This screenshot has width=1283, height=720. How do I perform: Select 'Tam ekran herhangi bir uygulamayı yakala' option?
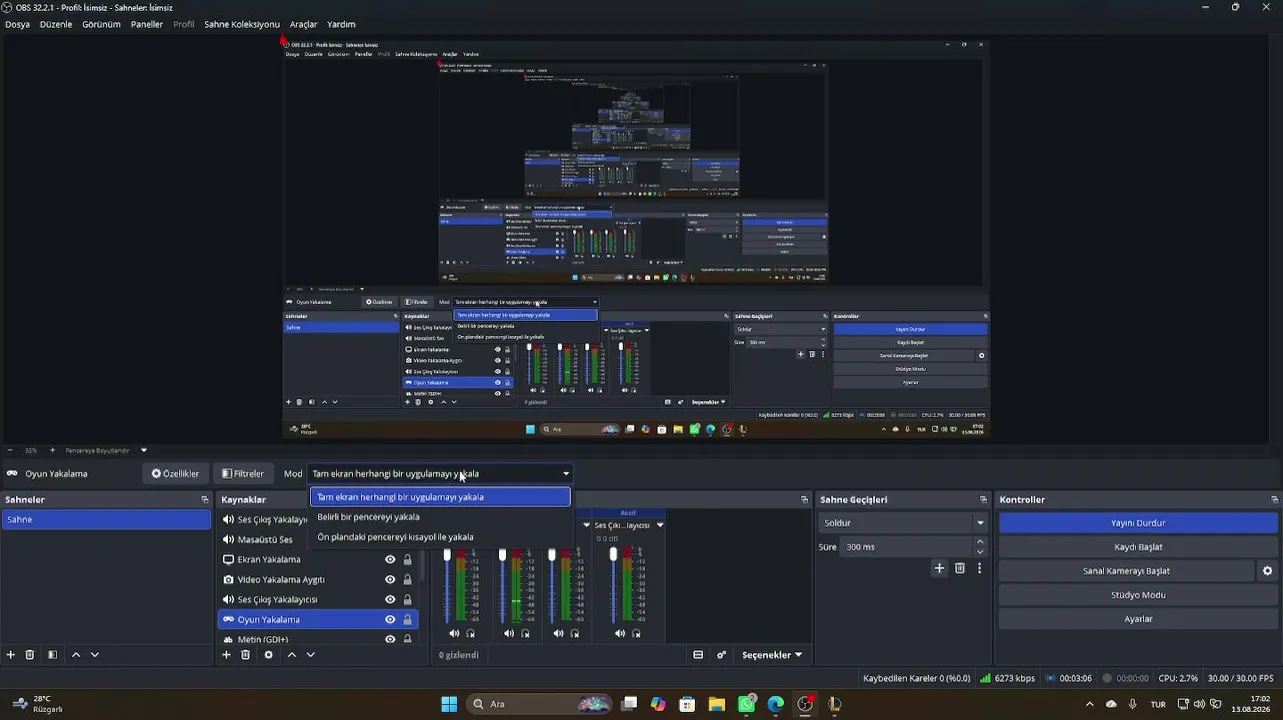(x=440, y=497)
